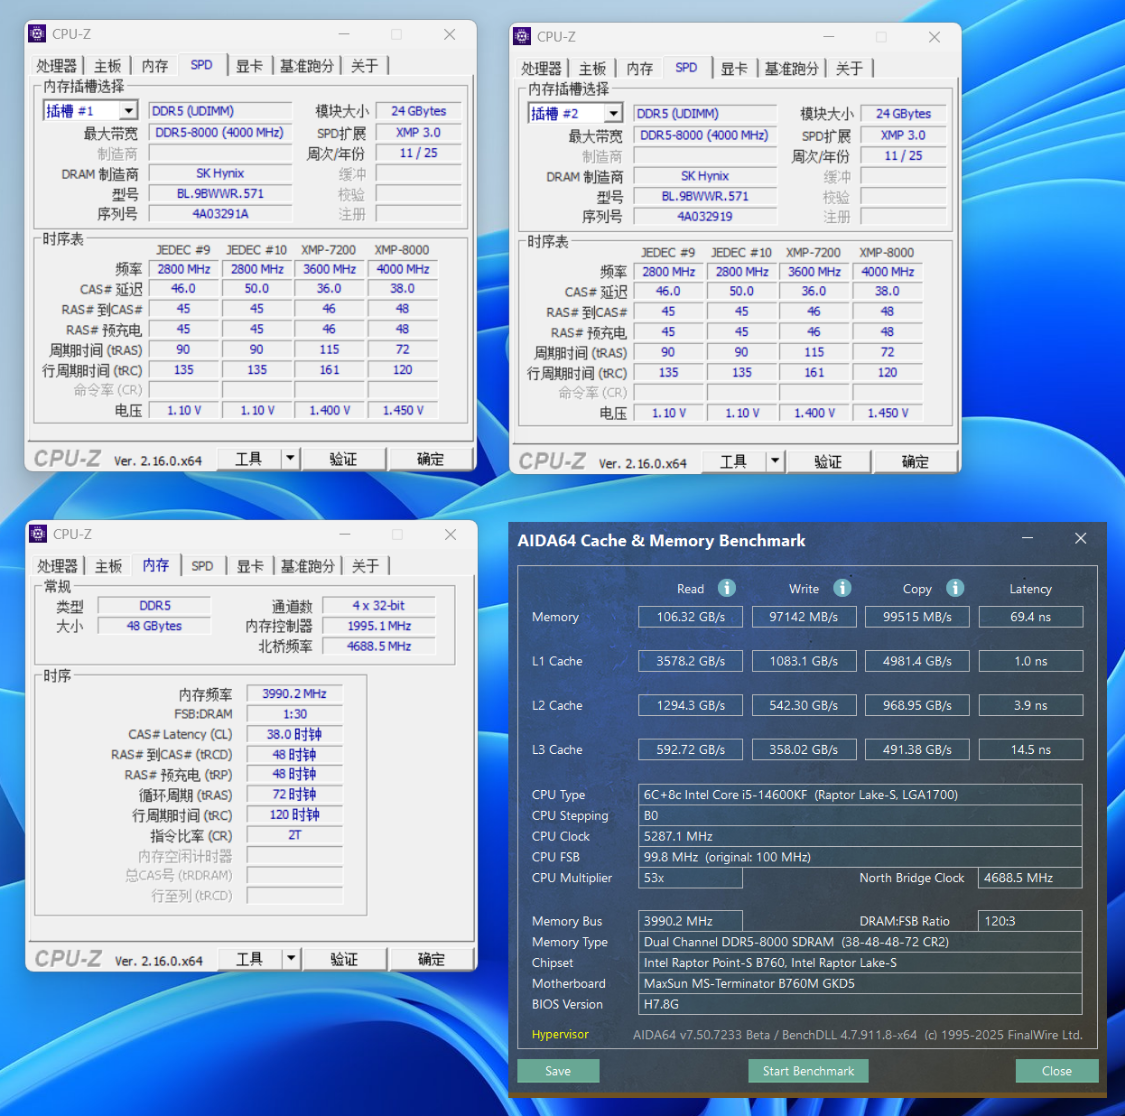This screenshot has height=1116, width=1125.
Task: Select SPD tab in the memory-tab CPU-Z window
Action: [202, 566]
